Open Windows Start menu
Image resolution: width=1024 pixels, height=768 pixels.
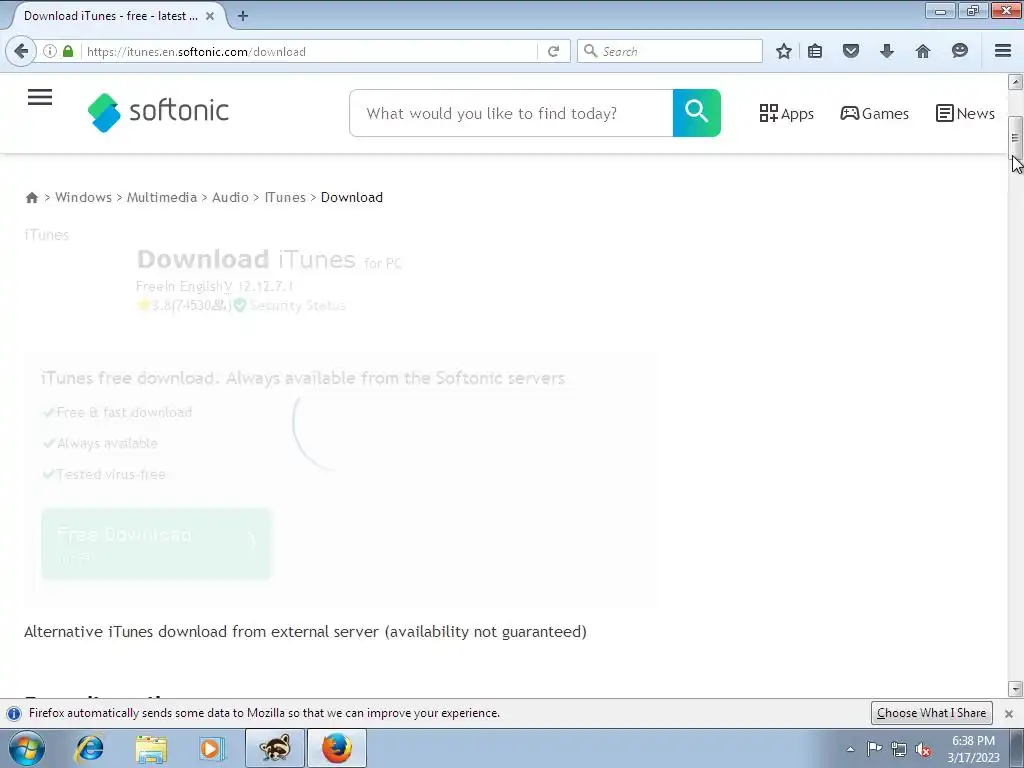click(27, 748)
